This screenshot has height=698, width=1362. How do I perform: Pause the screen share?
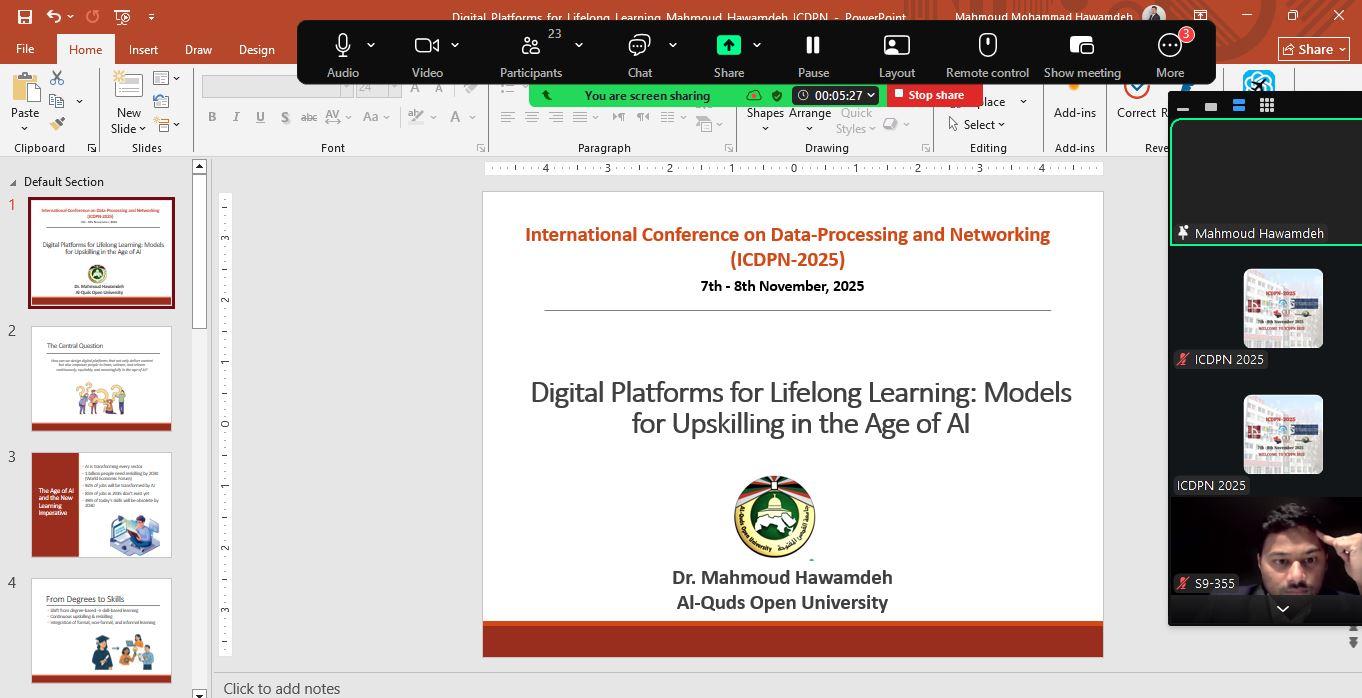tap(813, 46)
